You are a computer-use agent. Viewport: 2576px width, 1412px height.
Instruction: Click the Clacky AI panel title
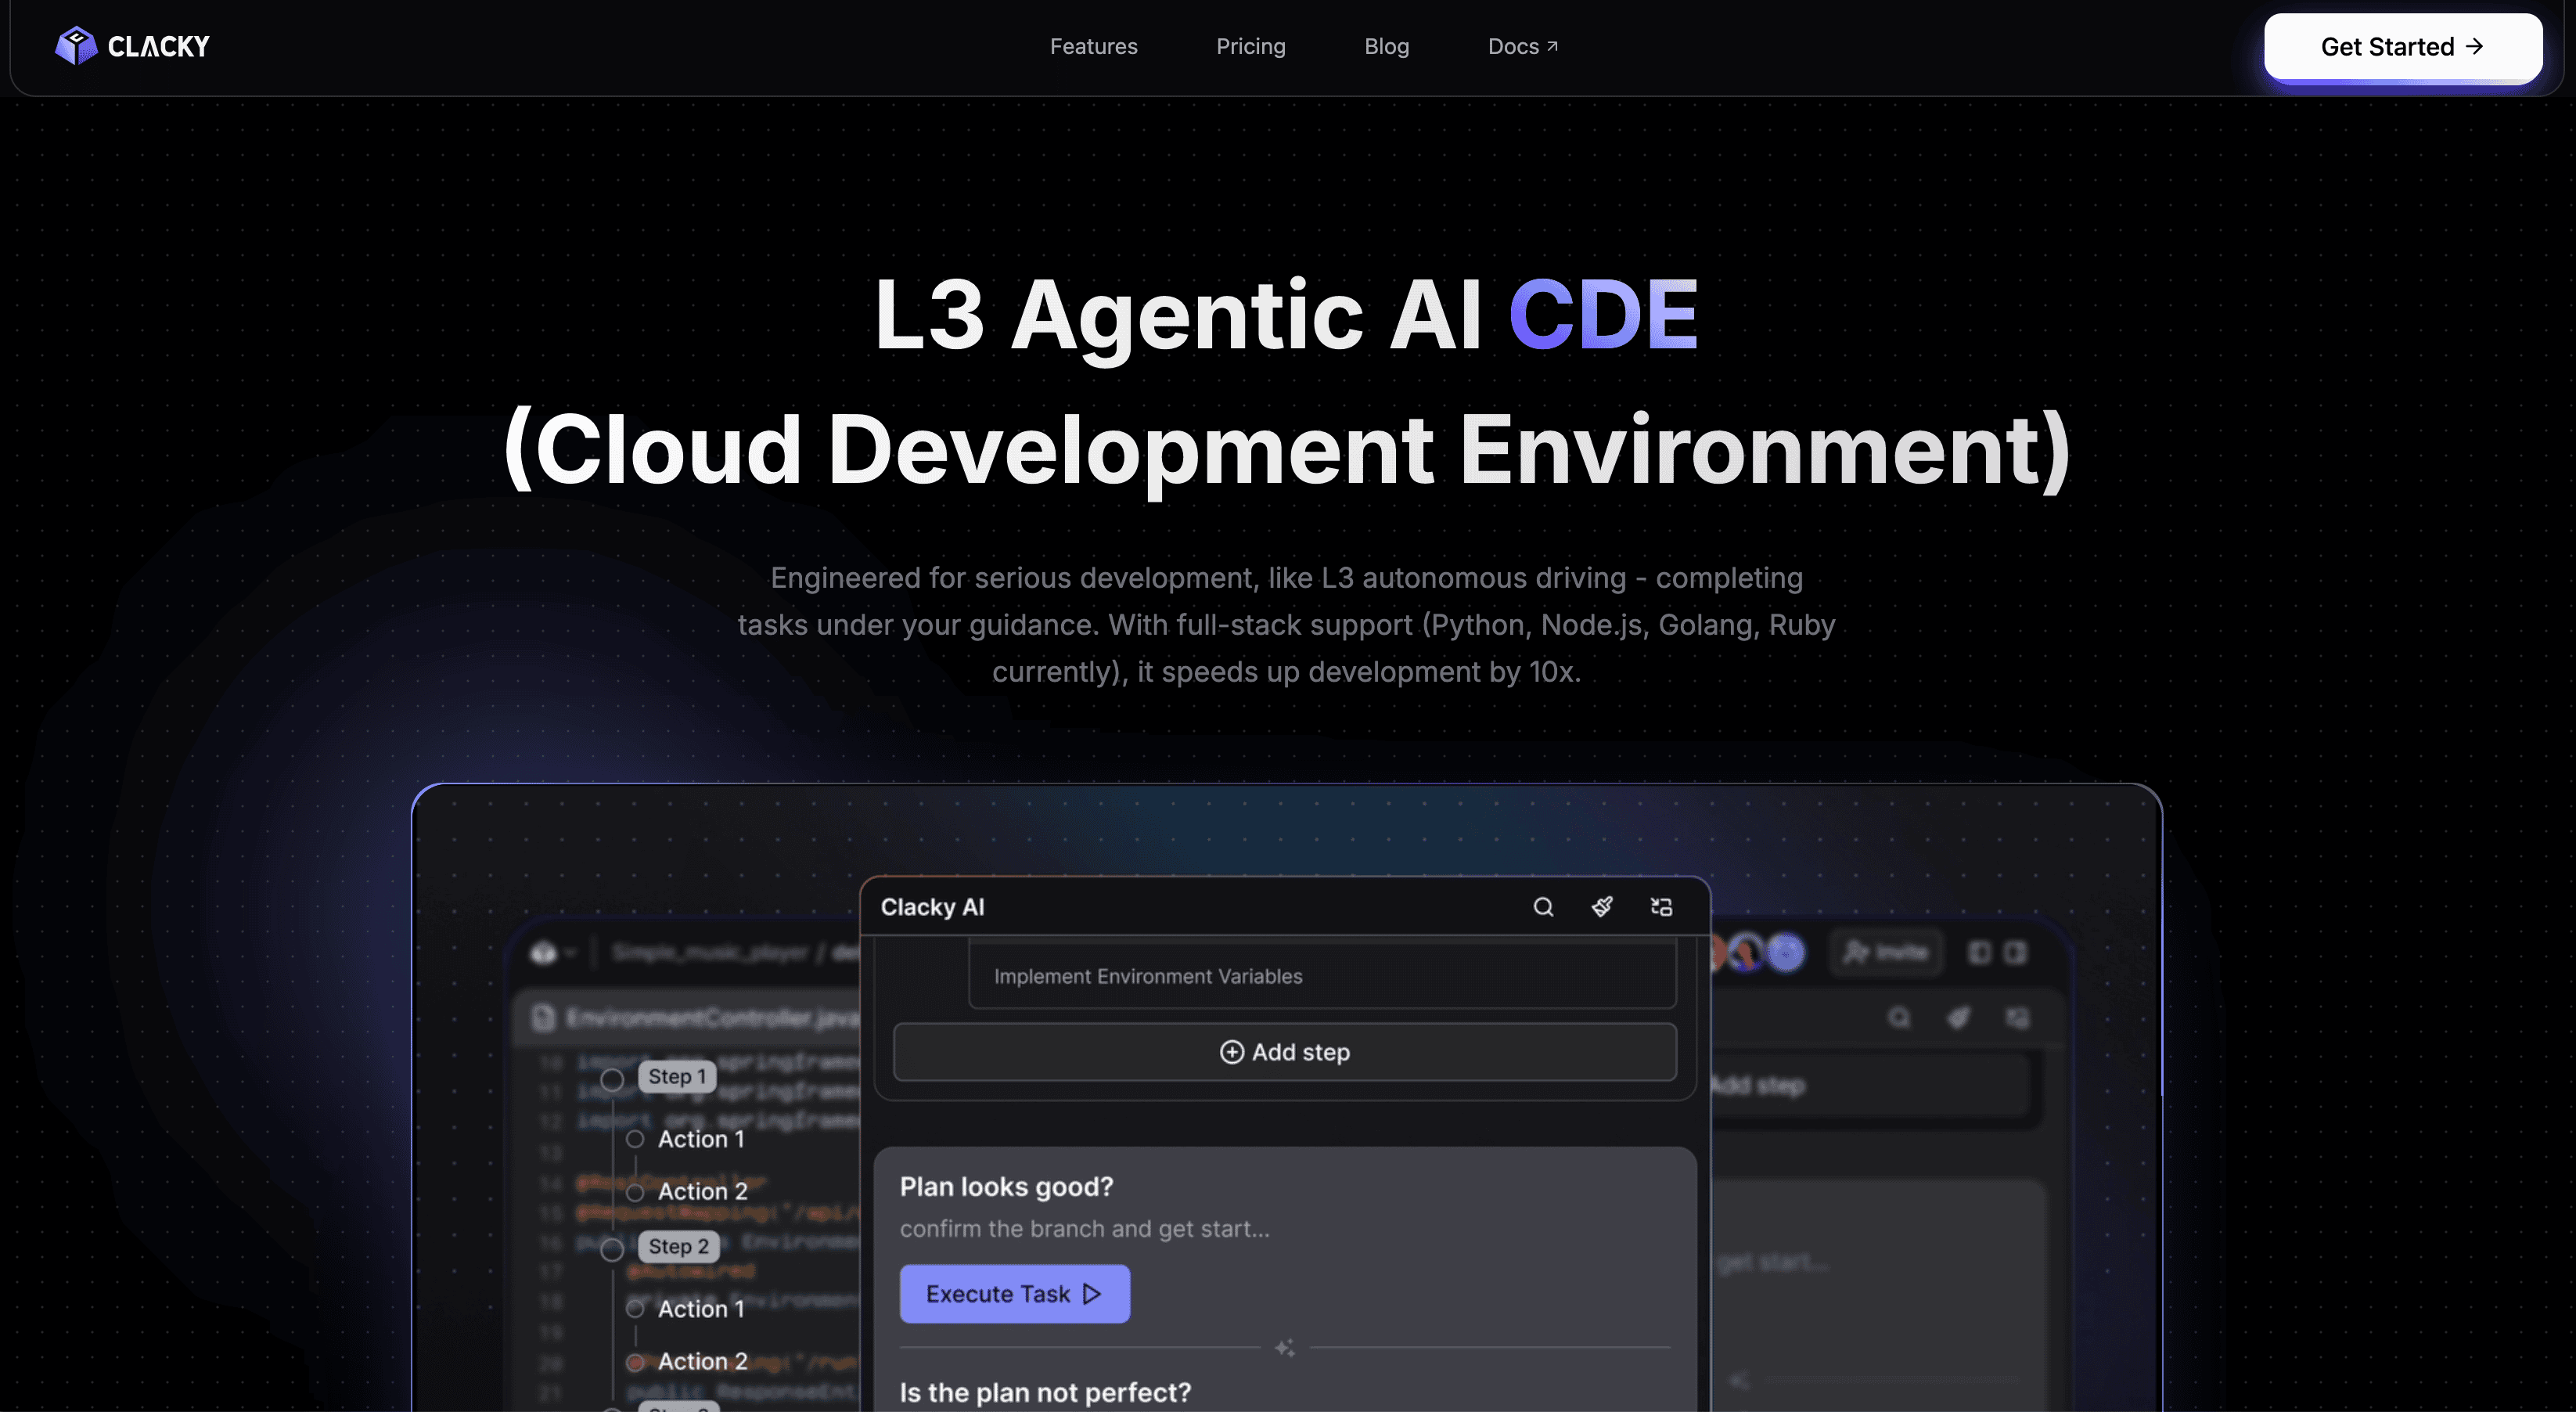pyautogui.click(x=932, y=906)
